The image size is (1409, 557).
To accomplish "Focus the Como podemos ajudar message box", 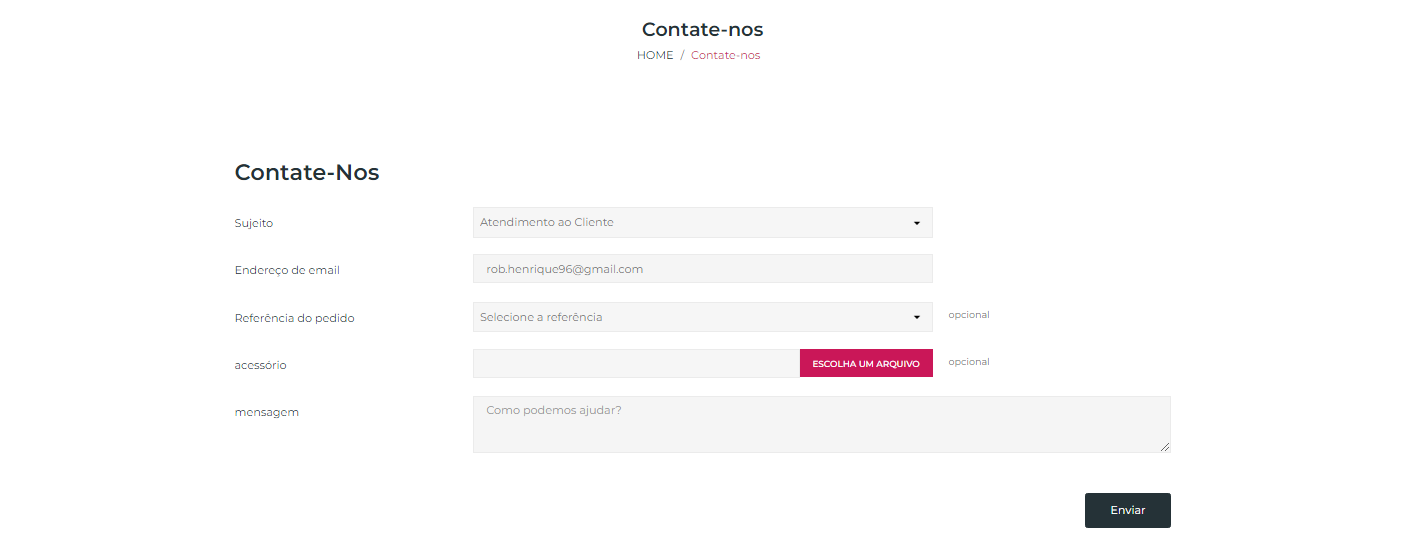I will coord(821,424).
